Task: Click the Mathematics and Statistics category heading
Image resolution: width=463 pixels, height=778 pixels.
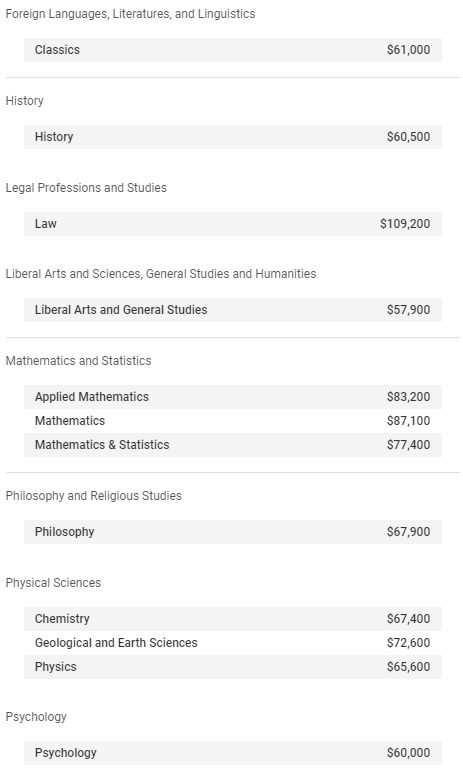Action: [78, 361]
